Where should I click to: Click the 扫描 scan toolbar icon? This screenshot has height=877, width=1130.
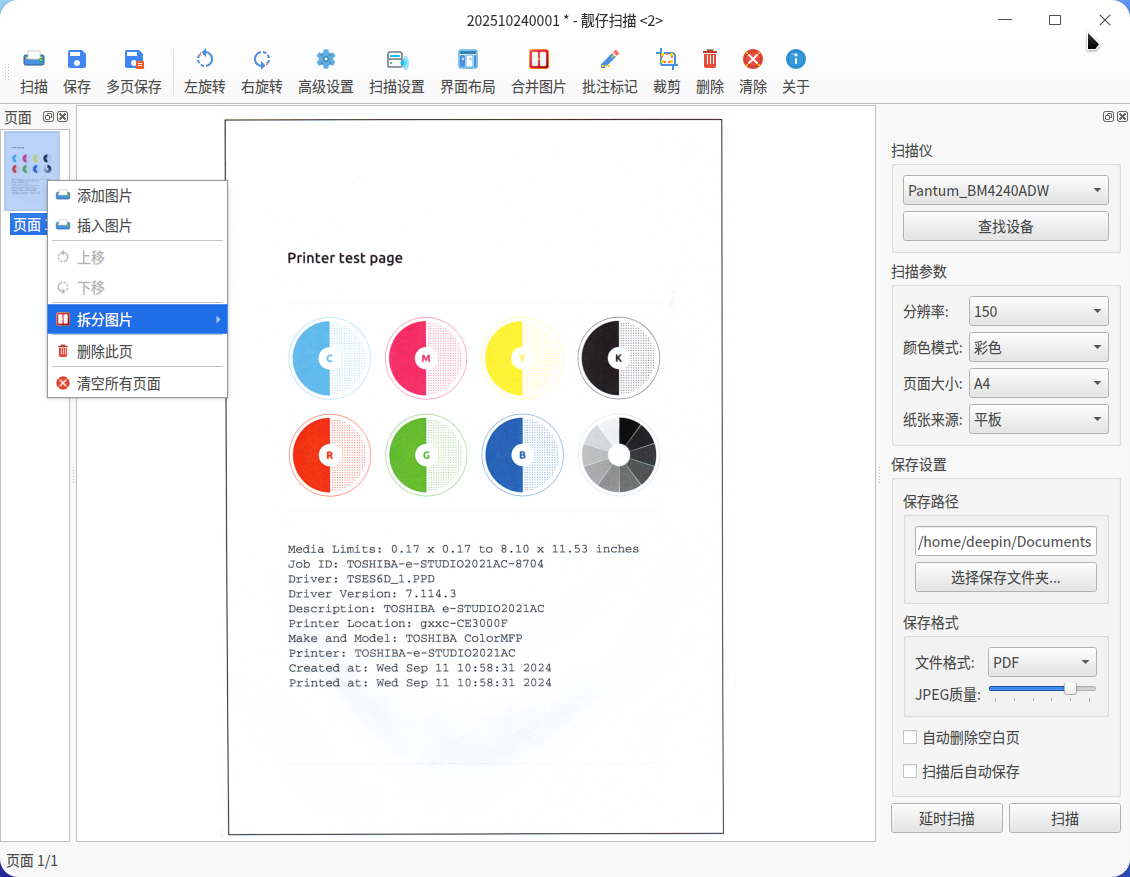click(x=34, y=72)
